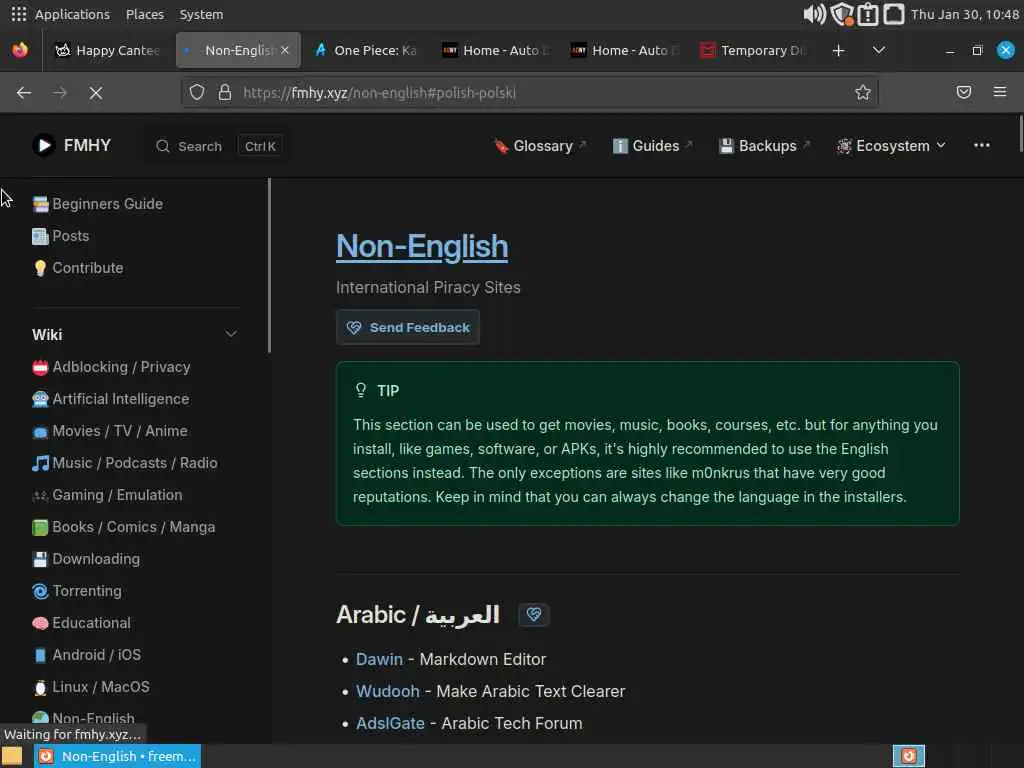Switch to the second Home - Auto tab
This screenshot has width=1024, height=768.
(x=624, y=50)
